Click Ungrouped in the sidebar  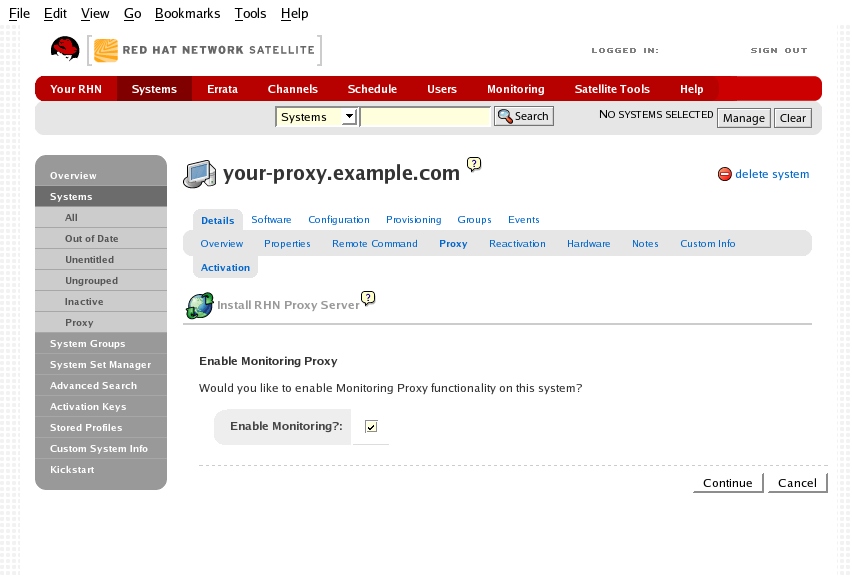pyautogui.click(x=101, y=280)
